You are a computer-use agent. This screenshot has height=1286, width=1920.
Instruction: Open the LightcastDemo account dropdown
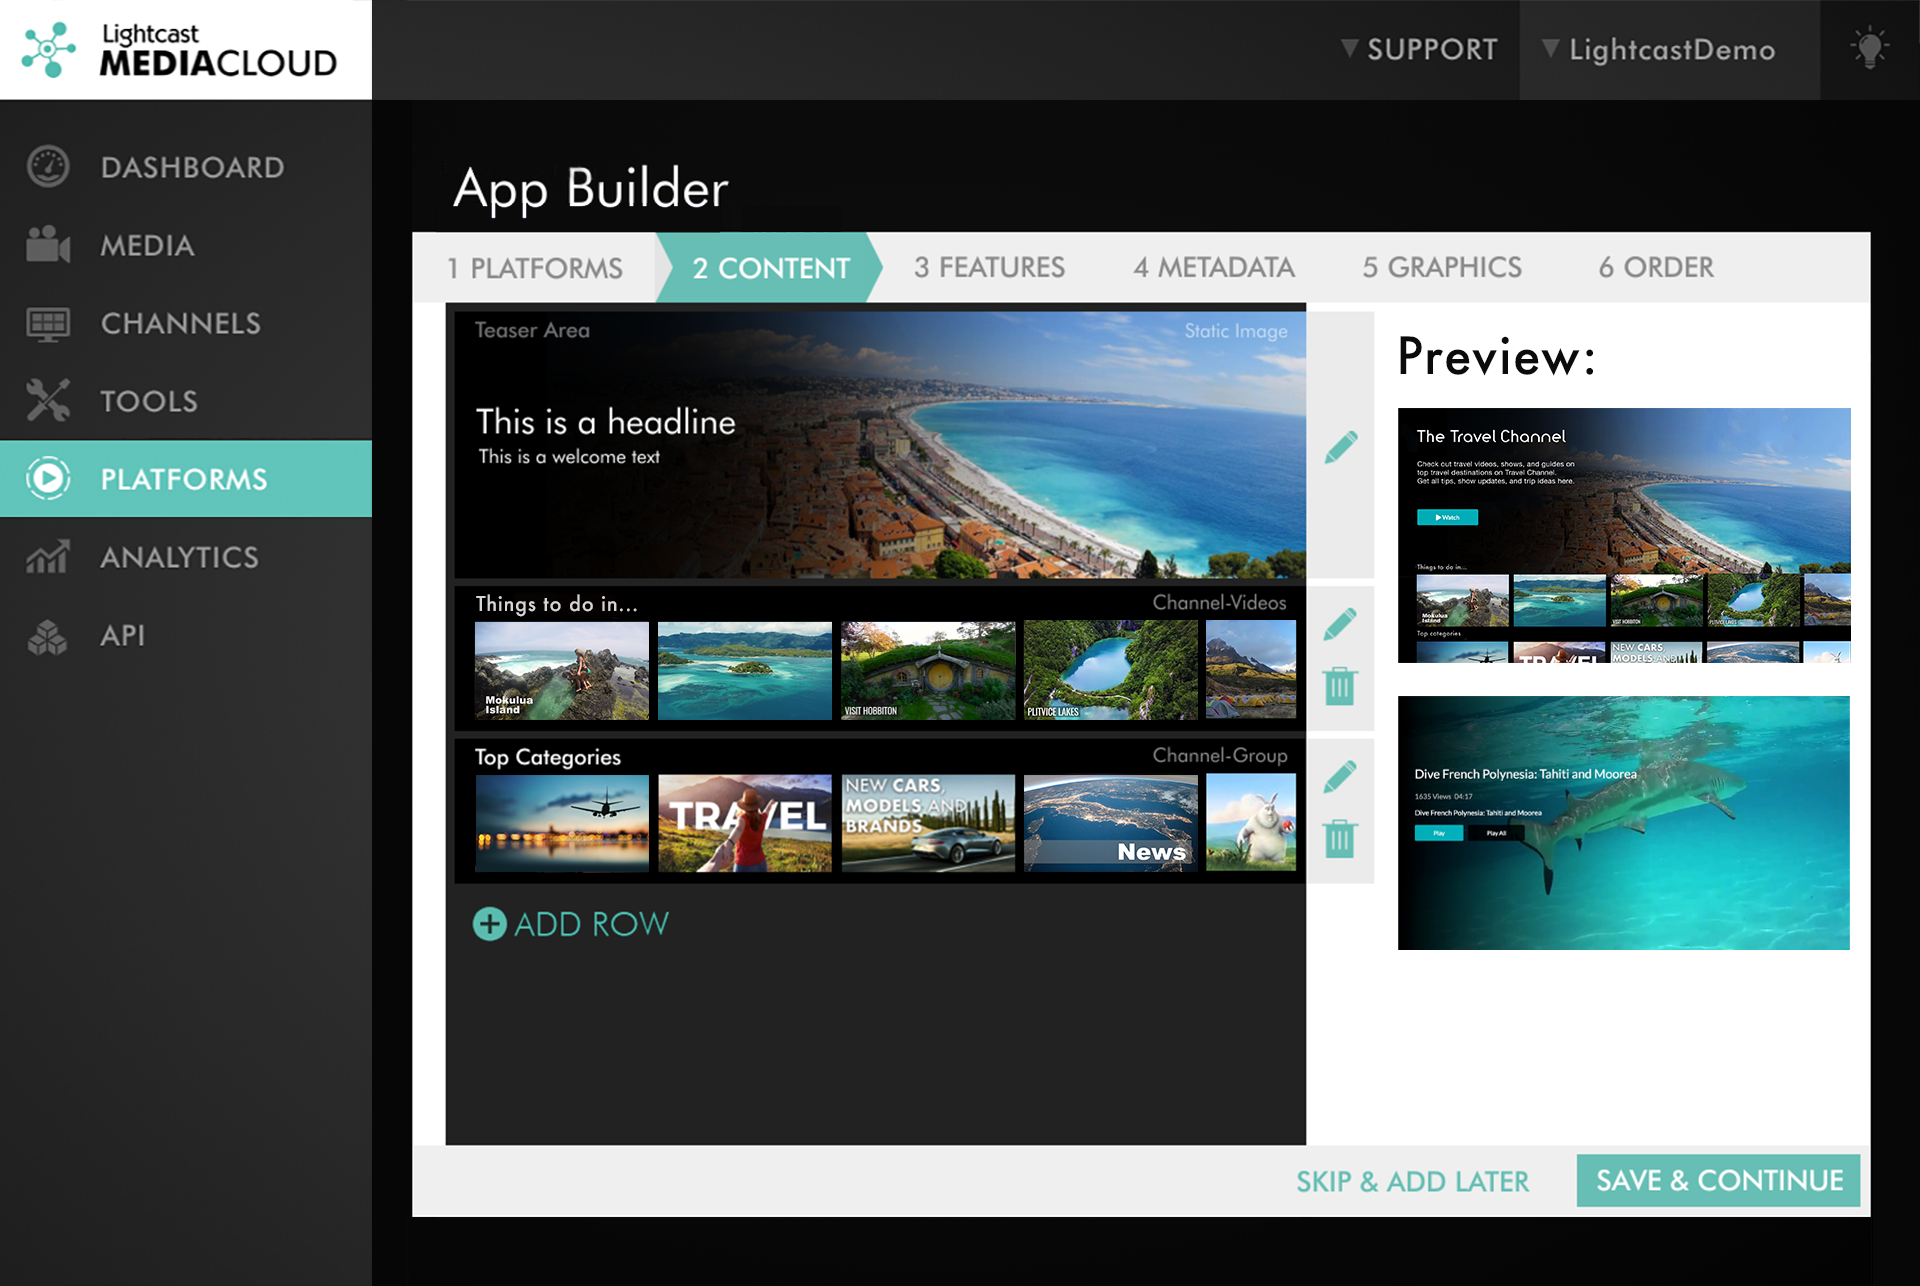[1659, 49]
